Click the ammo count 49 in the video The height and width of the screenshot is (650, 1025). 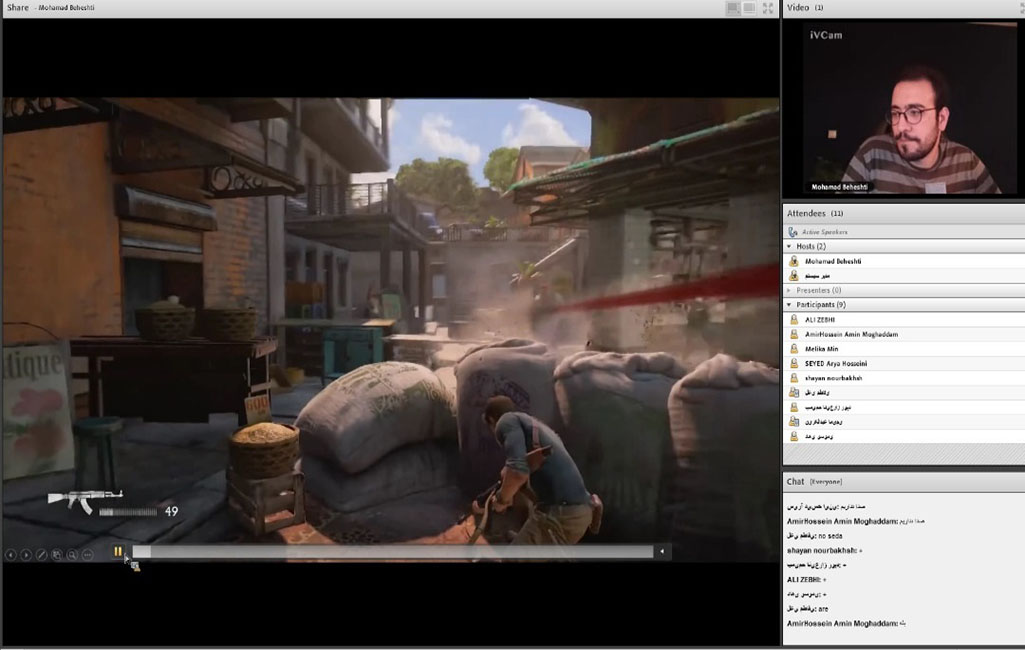(x=171, y=511)
